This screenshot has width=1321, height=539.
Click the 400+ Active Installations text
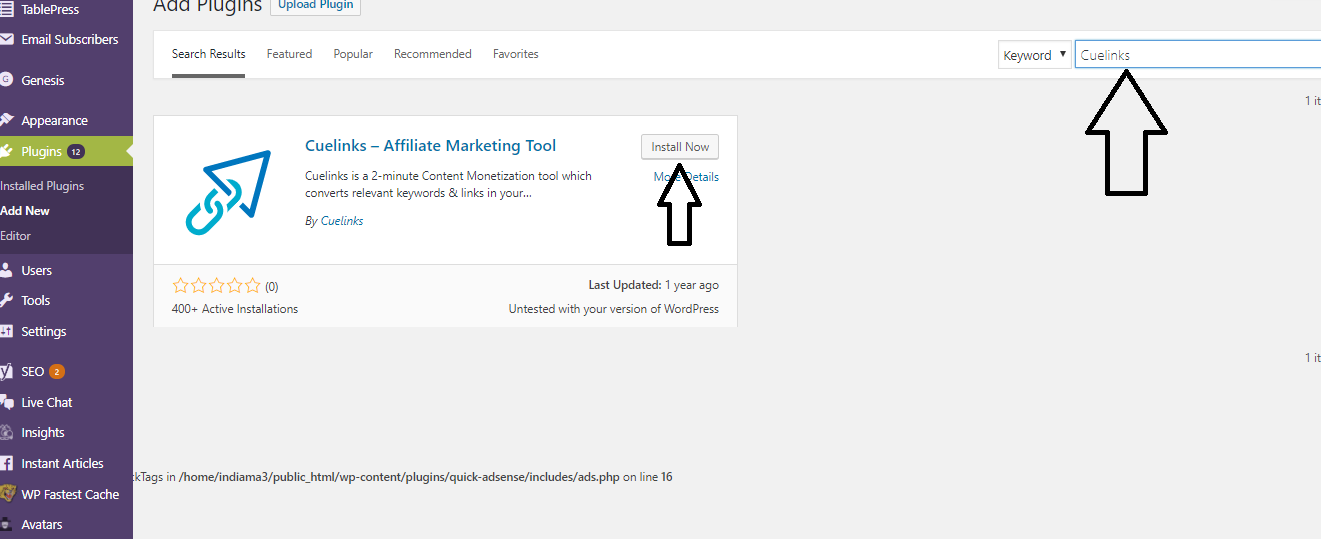(x=235, y=309)
